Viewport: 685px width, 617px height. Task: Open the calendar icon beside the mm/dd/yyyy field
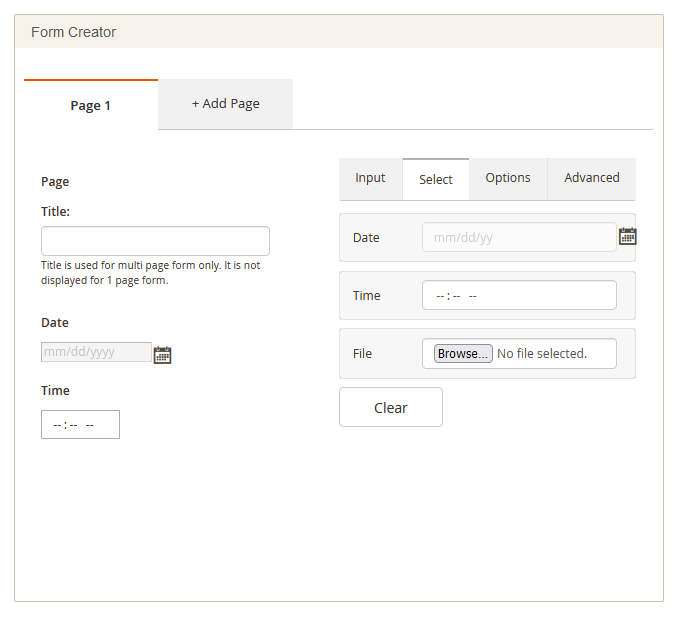[x=162, y=354]
